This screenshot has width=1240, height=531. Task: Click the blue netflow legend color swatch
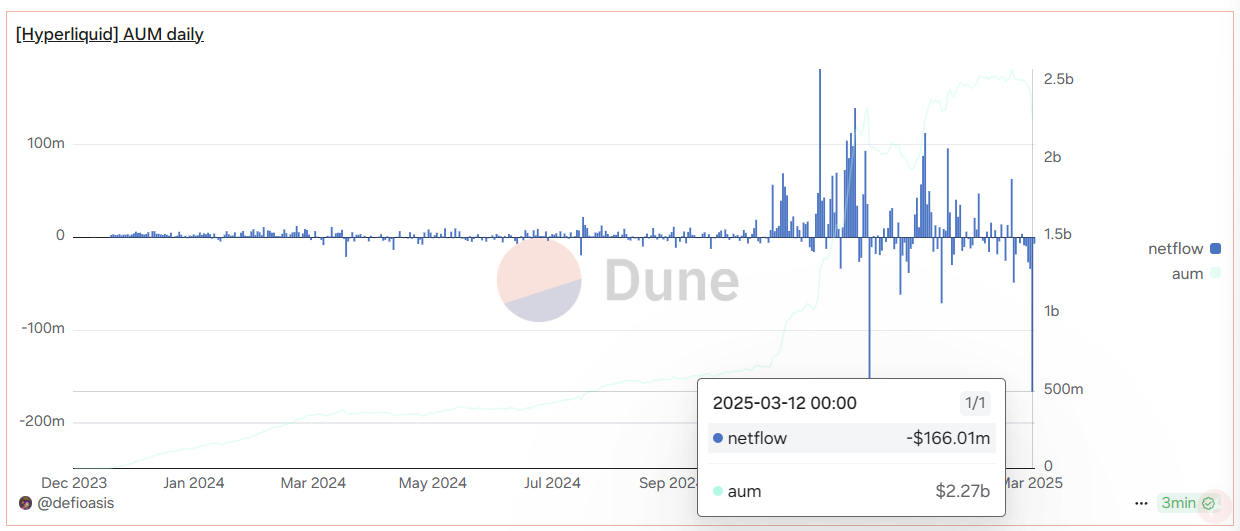(1215, 249)
